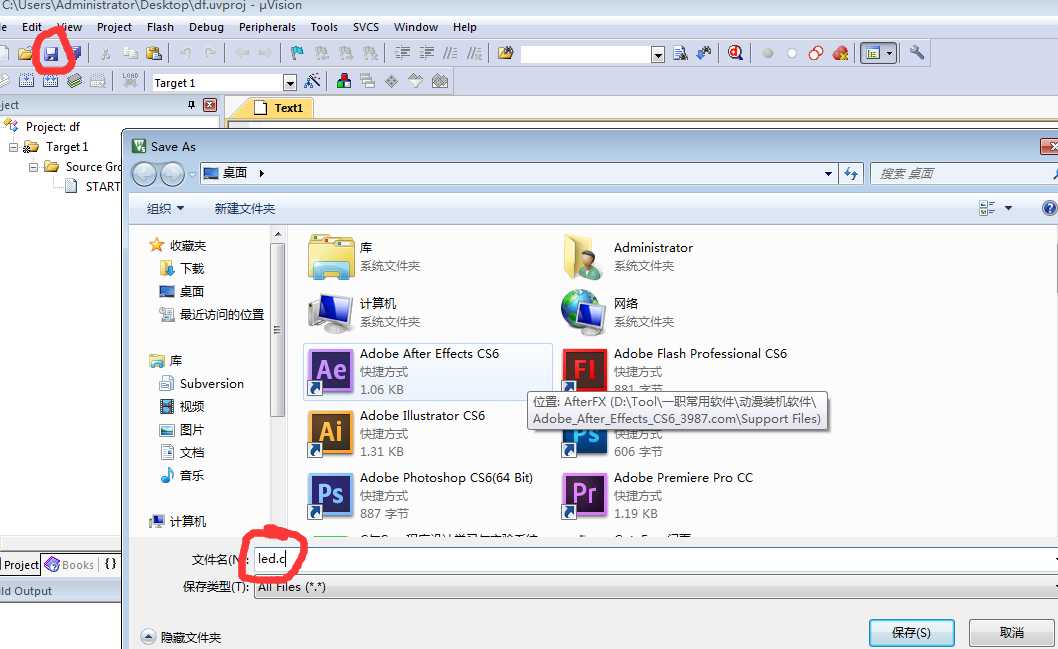This screenshot has width=1058, height=649.
Task: Open the view options dropdown arrow
Action: pyautogui.click(x=1008, y=208)
